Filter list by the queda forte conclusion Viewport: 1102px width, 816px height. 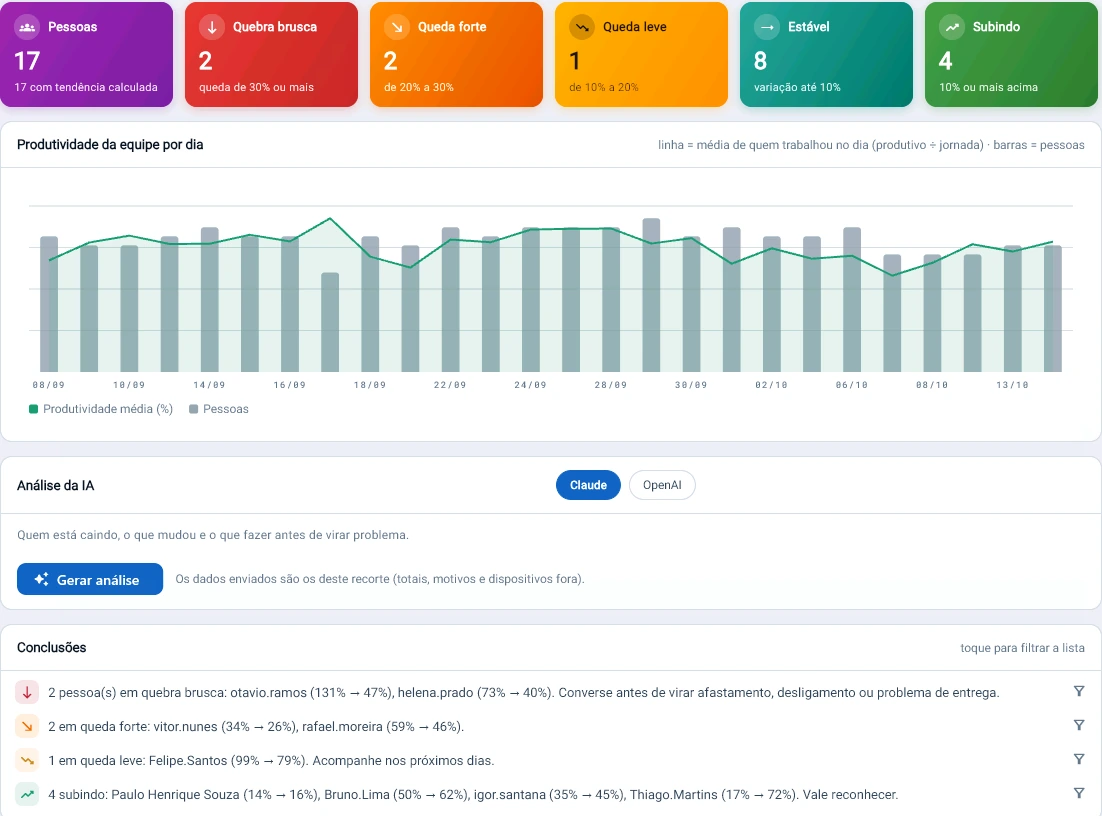[1079, 725]
